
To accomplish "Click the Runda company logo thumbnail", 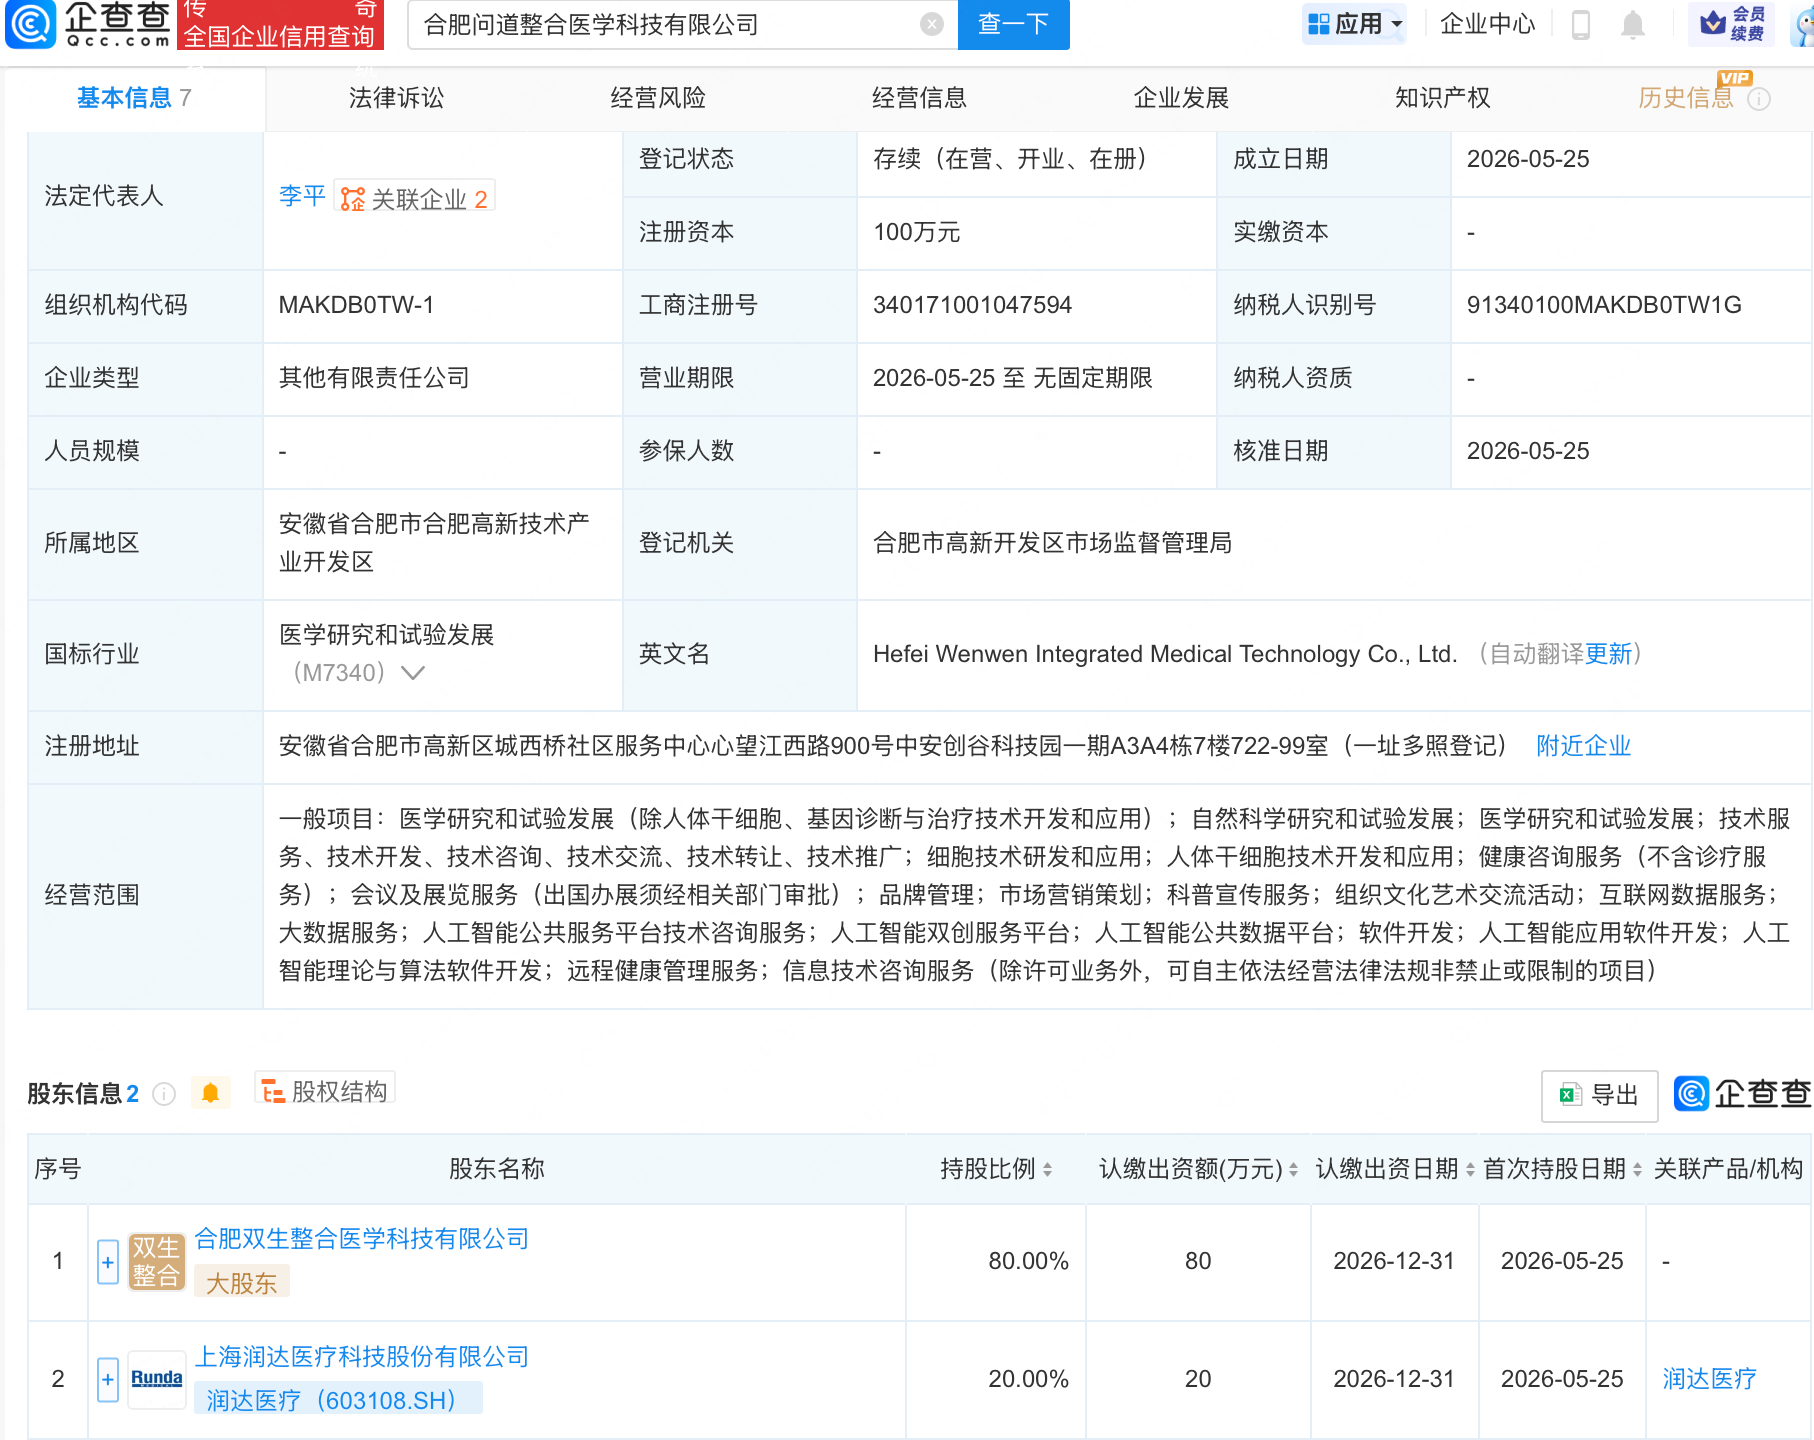I will tap(157, 1379).
